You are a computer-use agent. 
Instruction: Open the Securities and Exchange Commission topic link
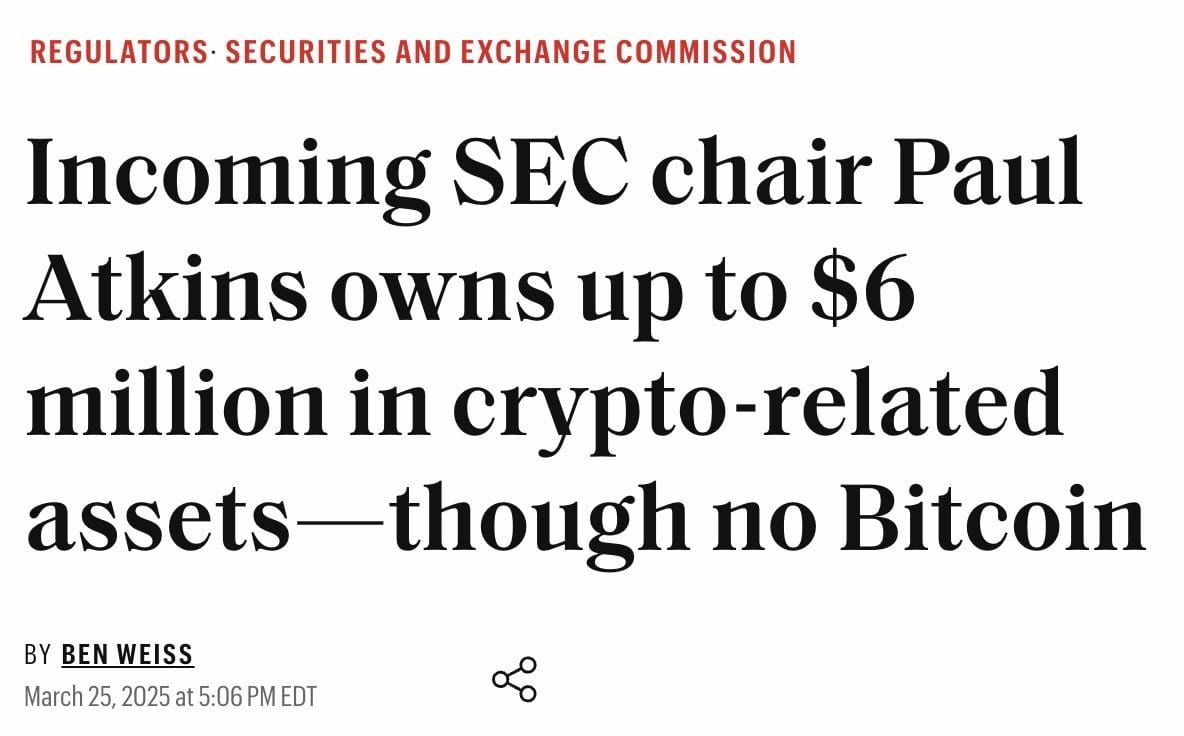click(x=510, y=52)
